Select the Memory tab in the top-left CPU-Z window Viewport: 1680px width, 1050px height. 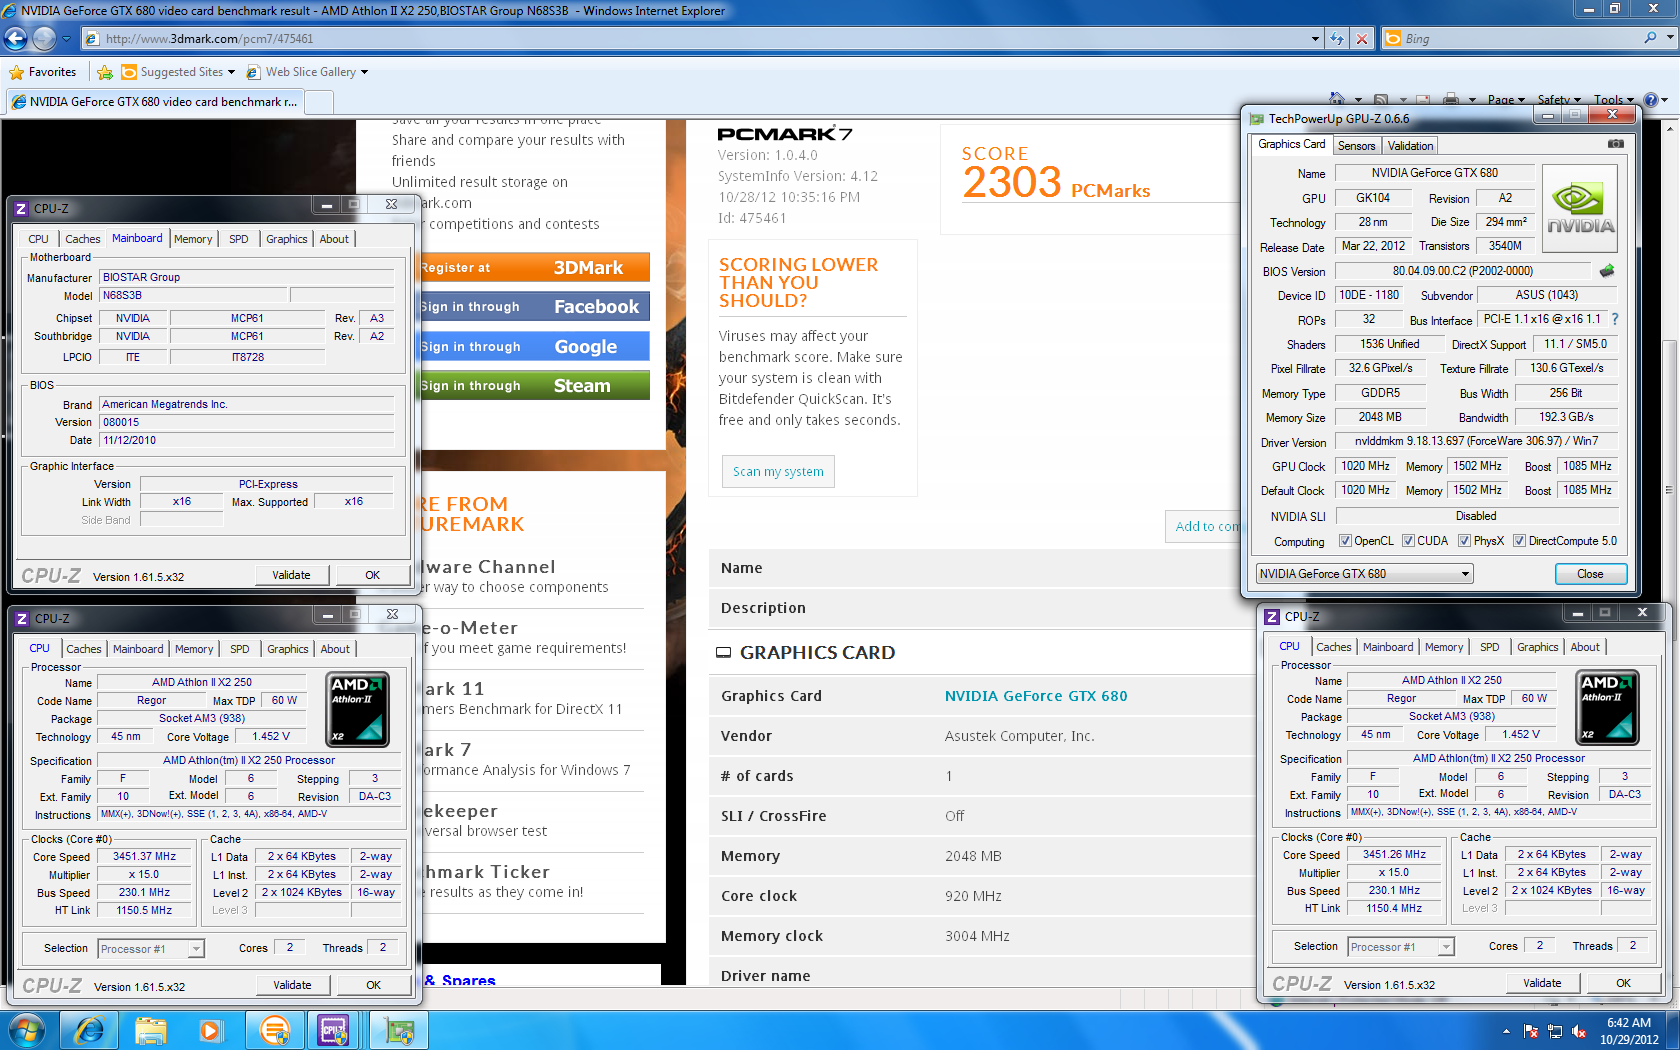click(193, 239)
